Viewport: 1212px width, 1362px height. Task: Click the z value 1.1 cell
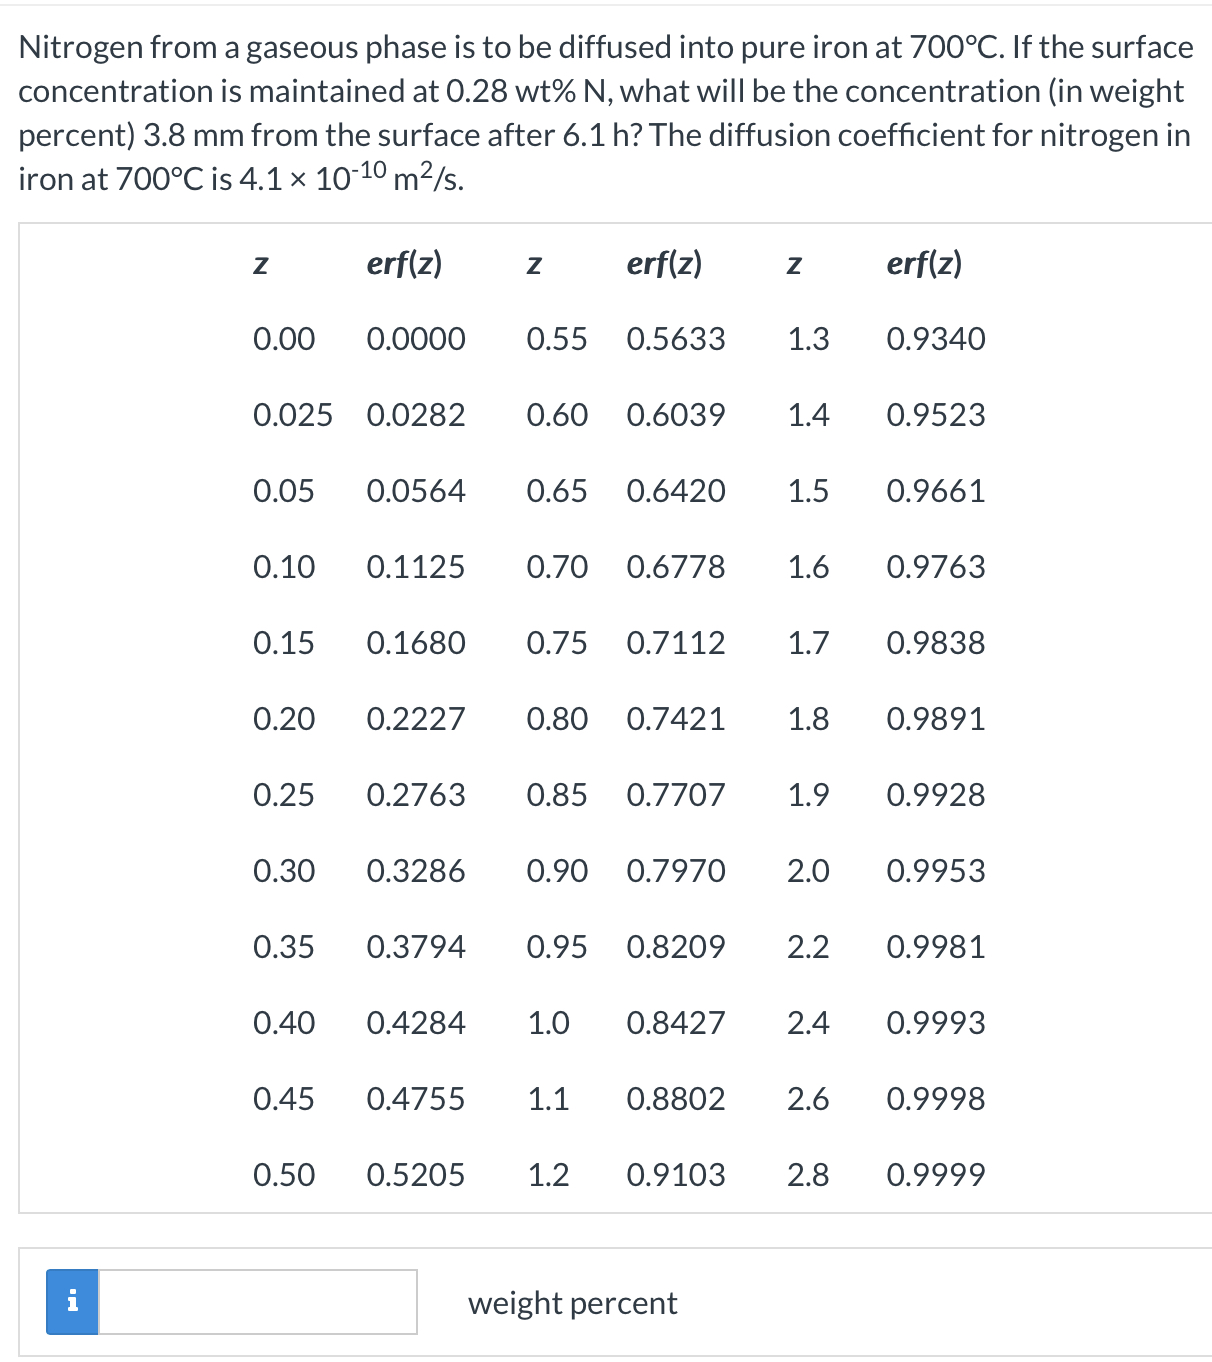coord(548,1099)
